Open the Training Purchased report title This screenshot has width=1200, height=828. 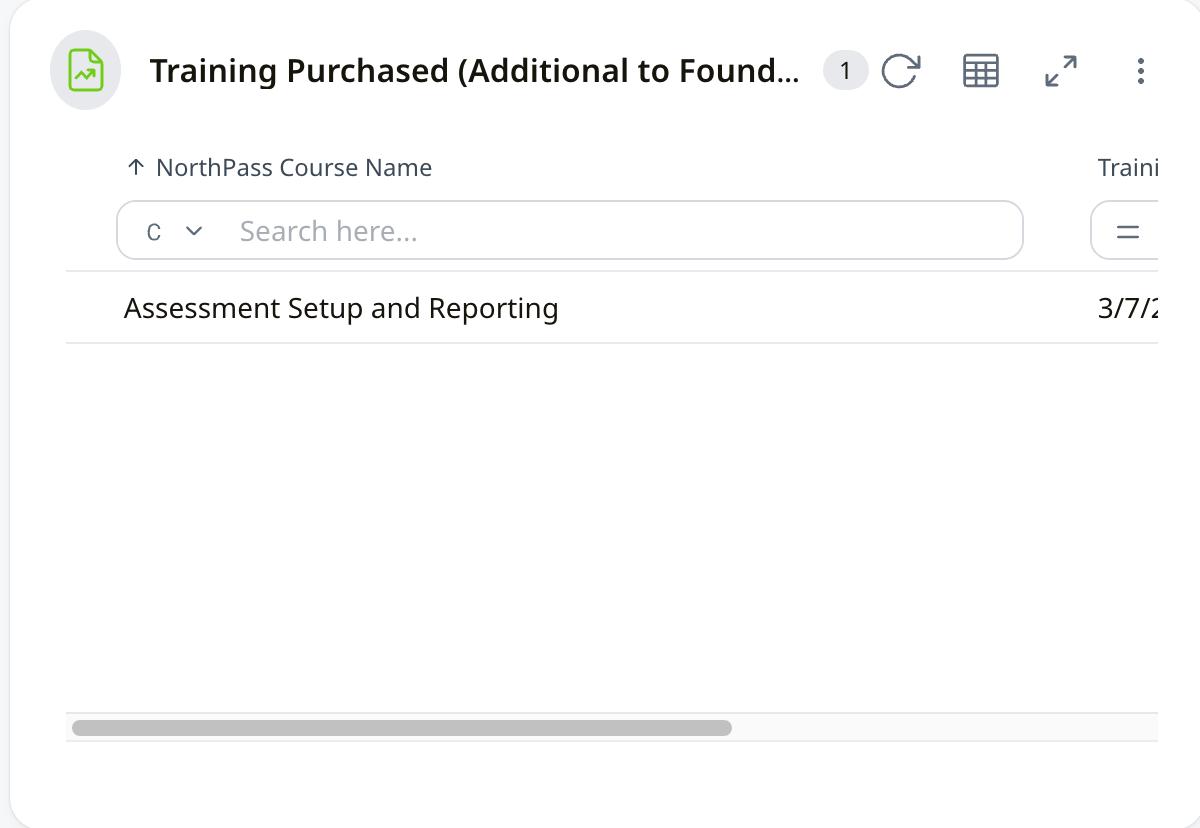point(475,71)
